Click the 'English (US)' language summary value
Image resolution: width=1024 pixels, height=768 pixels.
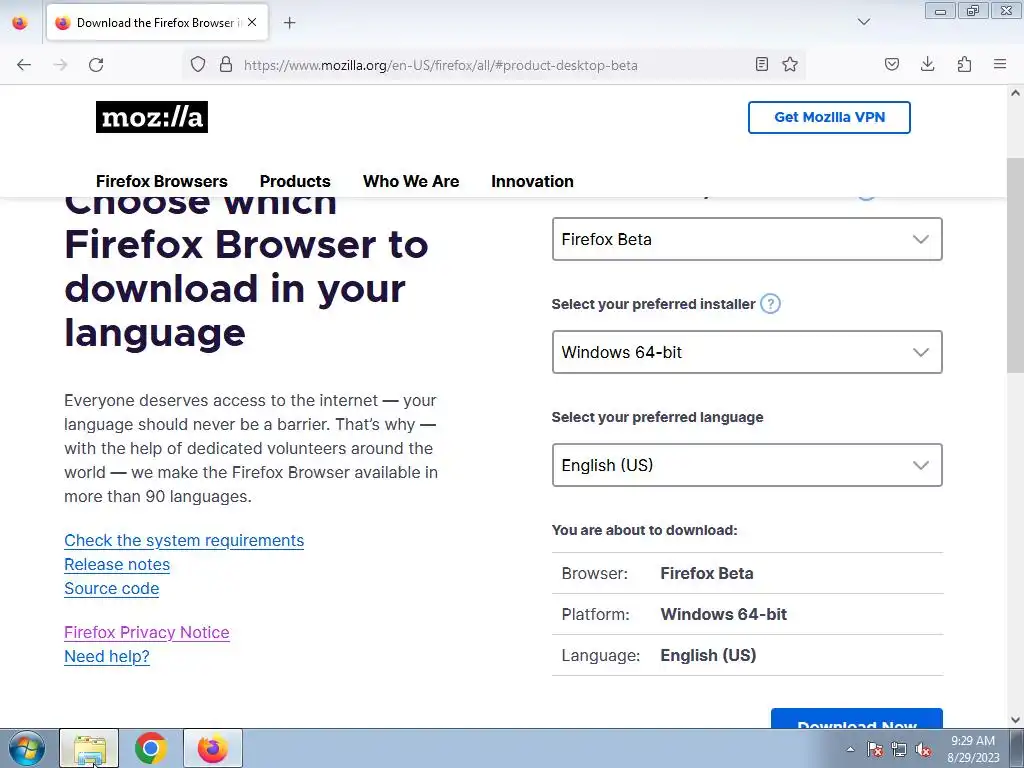point(708,655)
